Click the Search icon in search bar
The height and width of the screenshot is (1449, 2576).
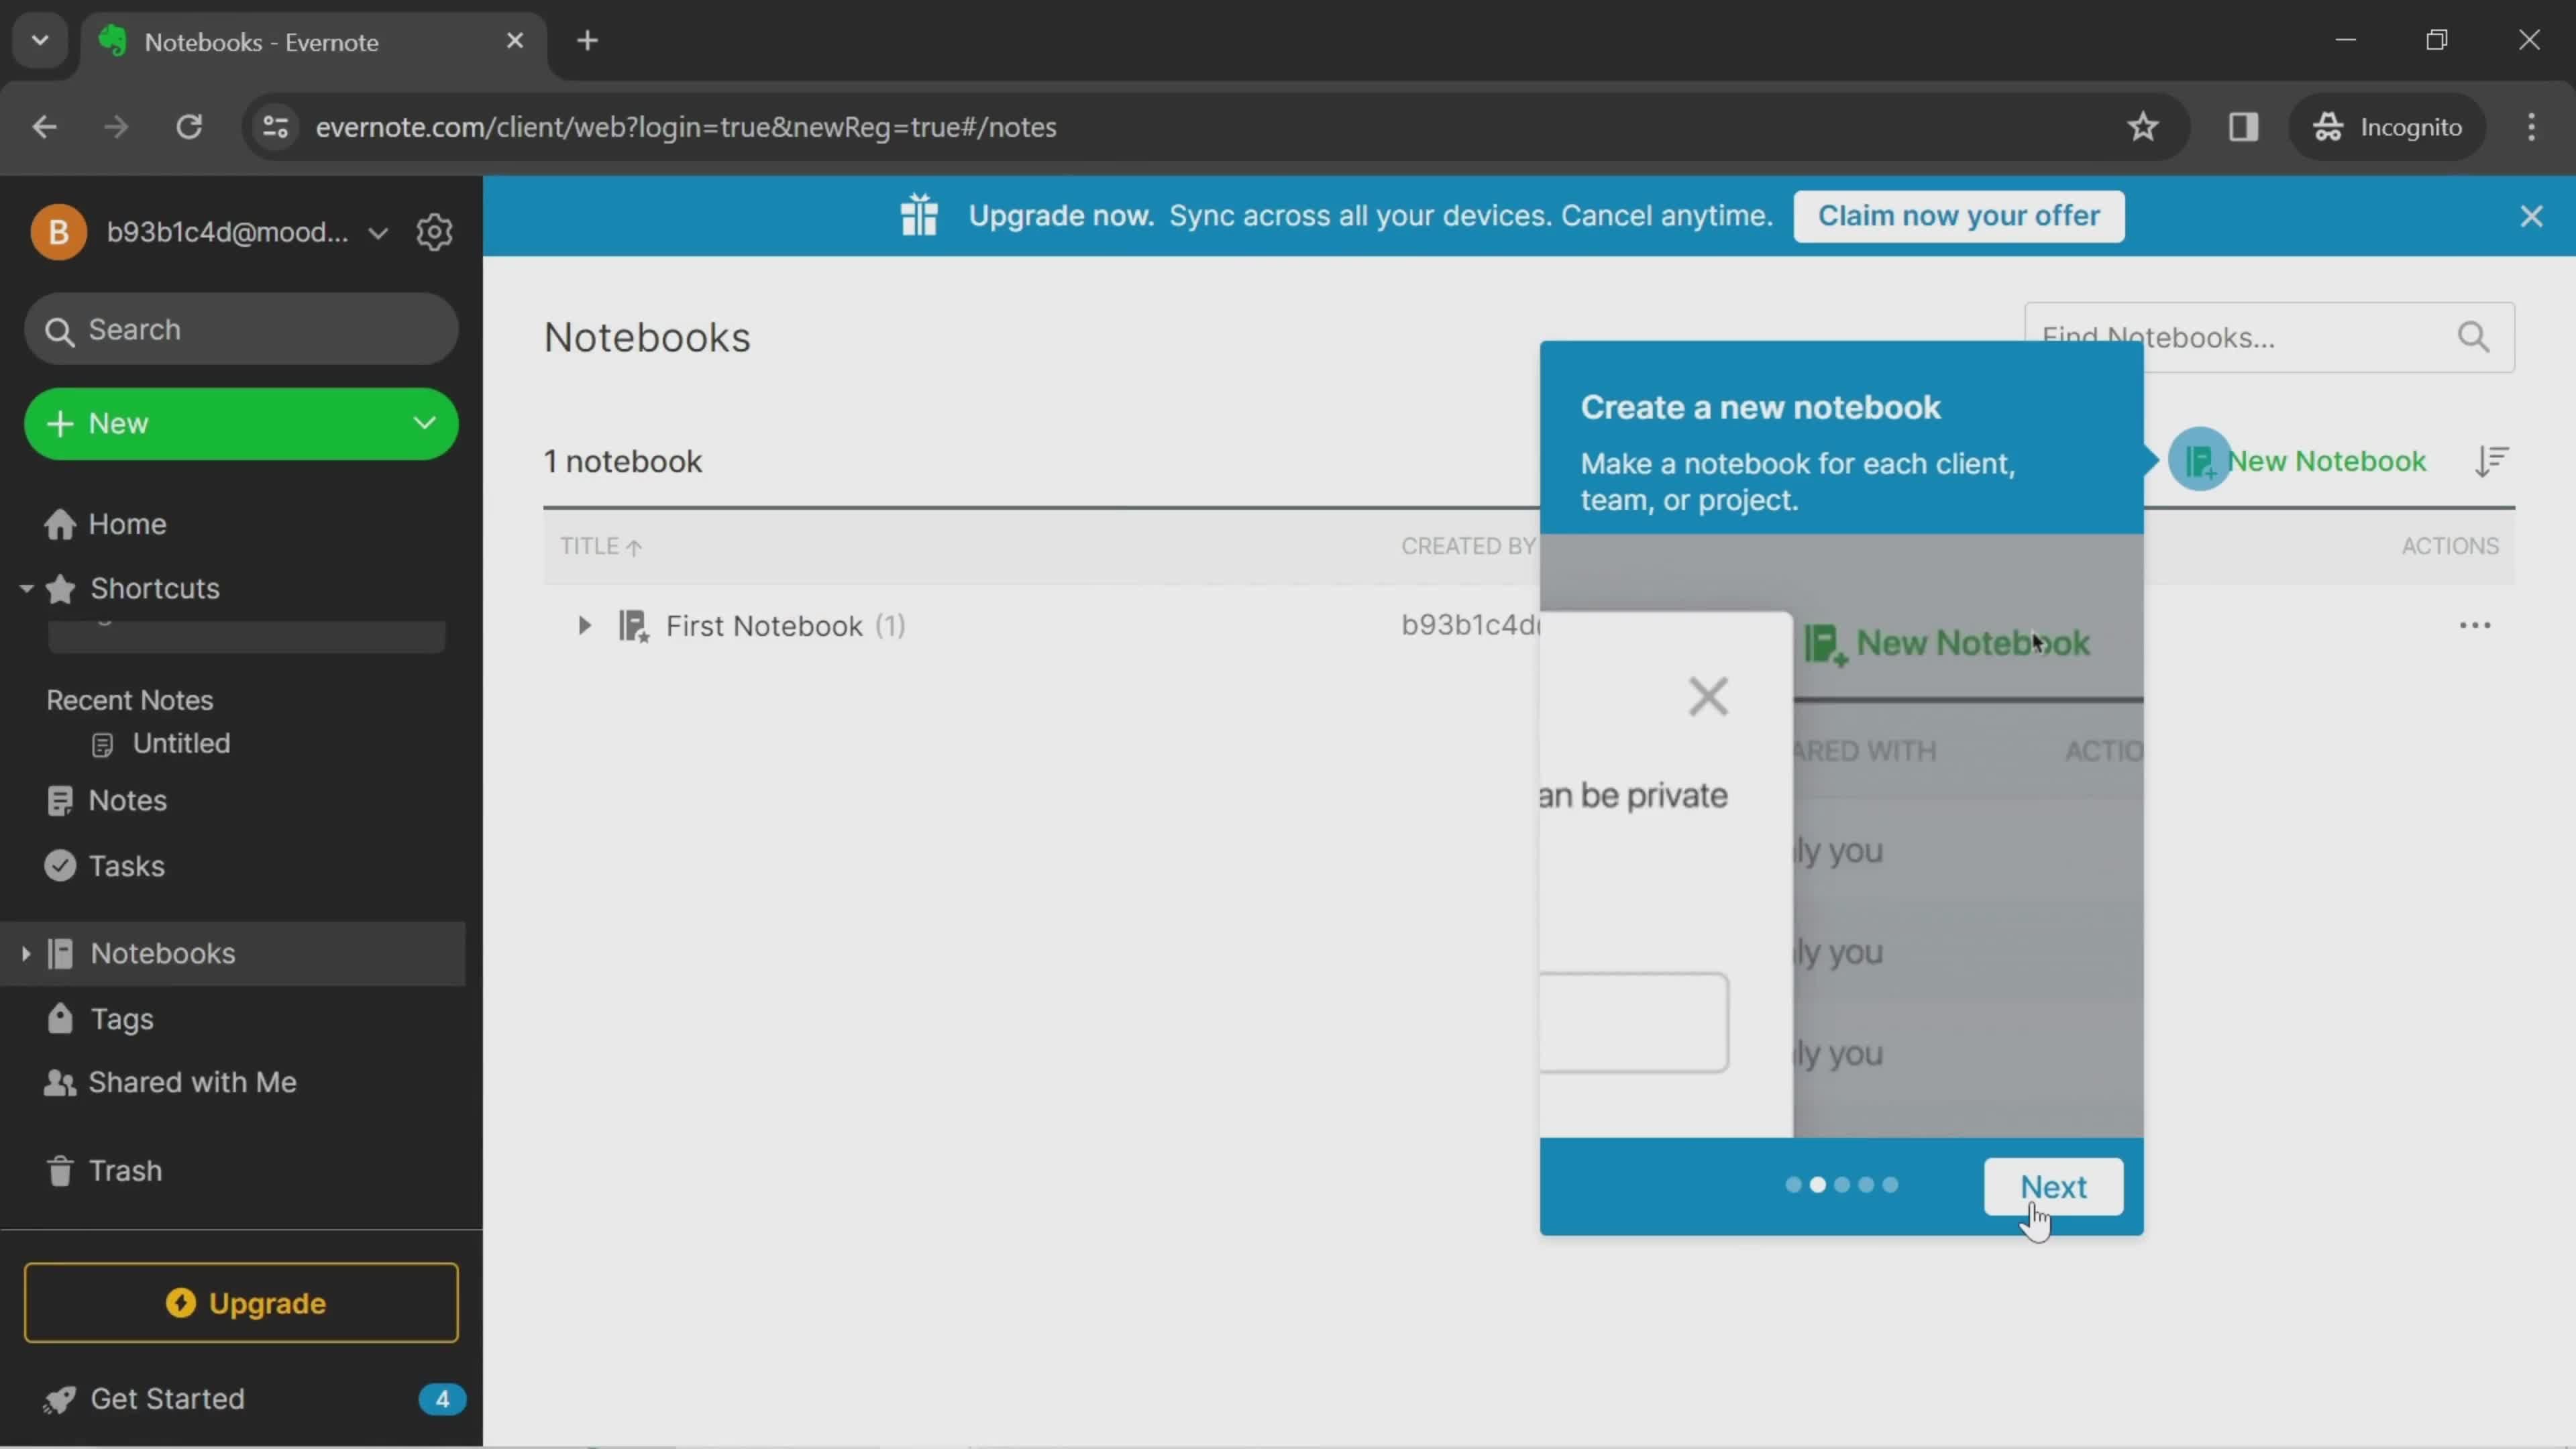click(x=60, y=329)
